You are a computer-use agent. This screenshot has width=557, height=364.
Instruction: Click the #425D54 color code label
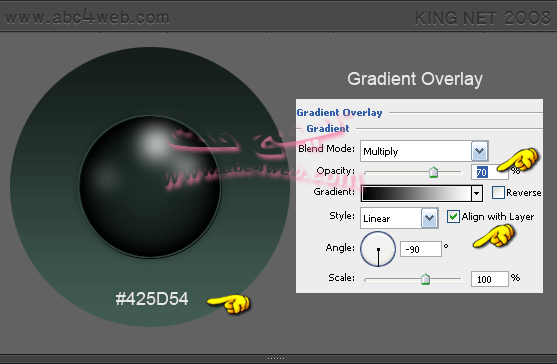point(152,299)
